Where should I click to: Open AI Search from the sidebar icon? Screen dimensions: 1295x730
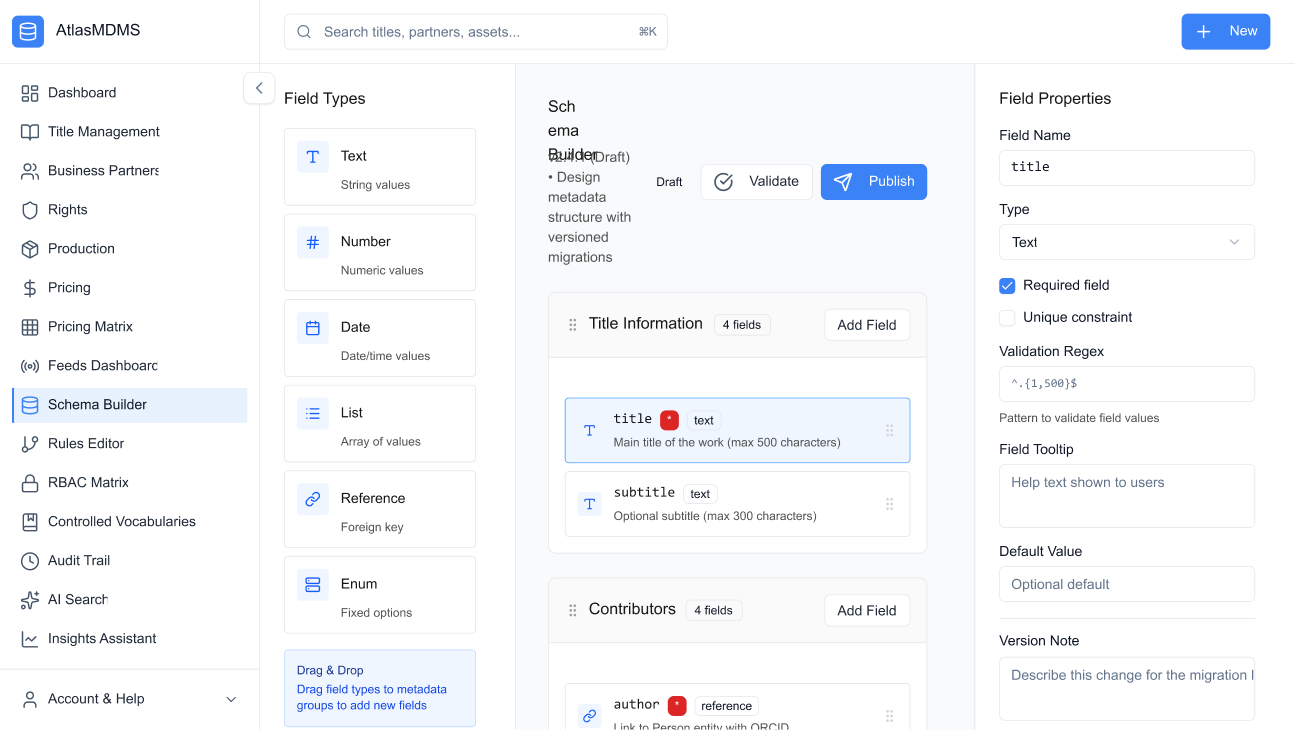30,599
